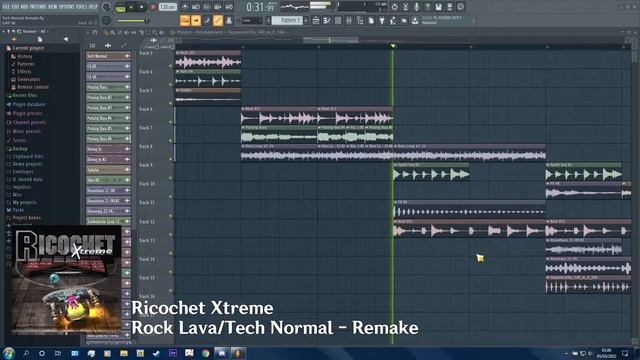The height and width of the screenshot is (360, 640).
Task: Open the OPTIONS menu
Action: (x=67, y=7)
